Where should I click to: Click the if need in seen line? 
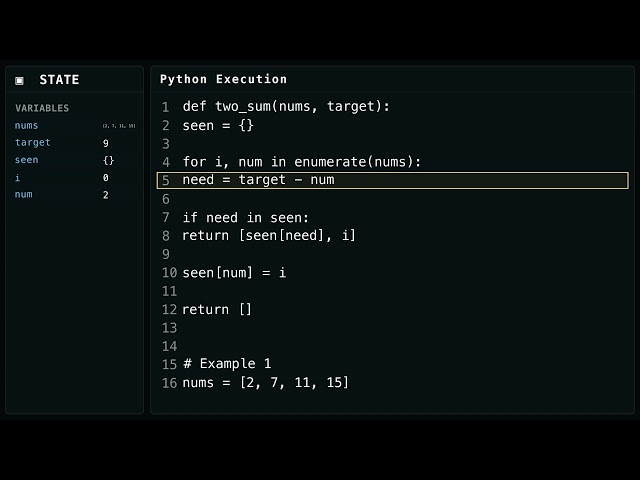246,218
